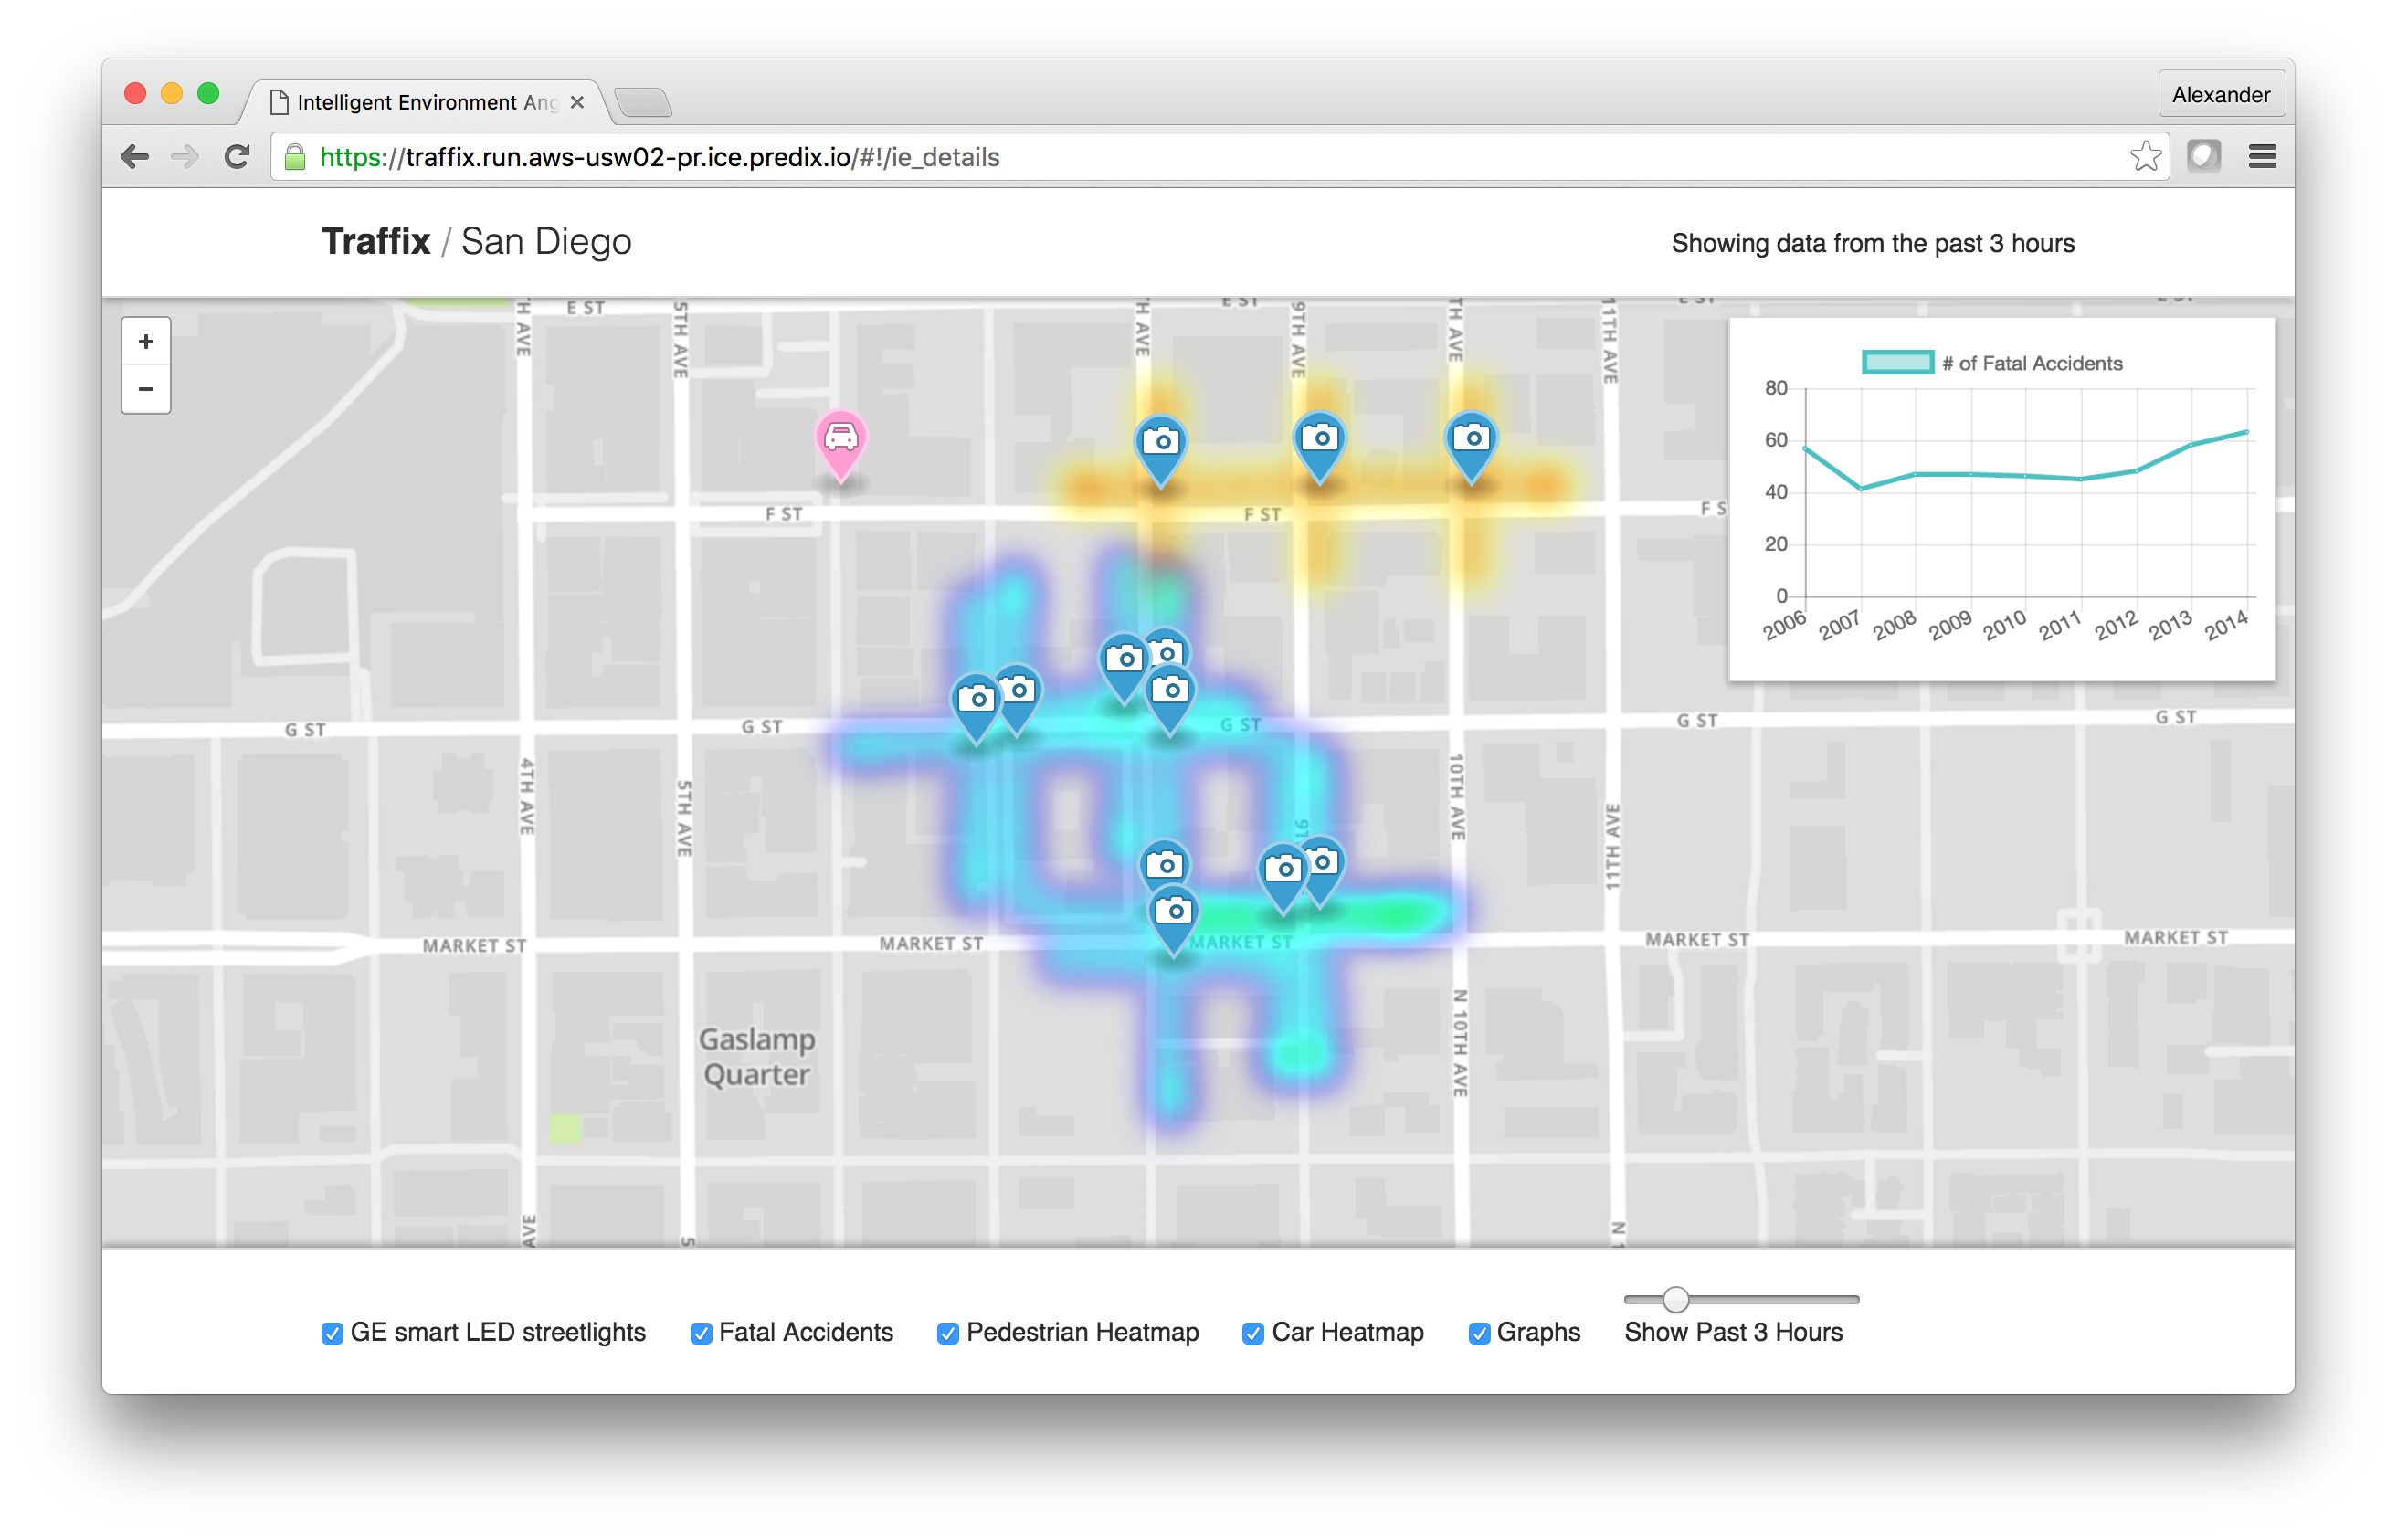
Task: Toggle the Pedestrian Heatmap checkbox
Action: (948, 1333)
